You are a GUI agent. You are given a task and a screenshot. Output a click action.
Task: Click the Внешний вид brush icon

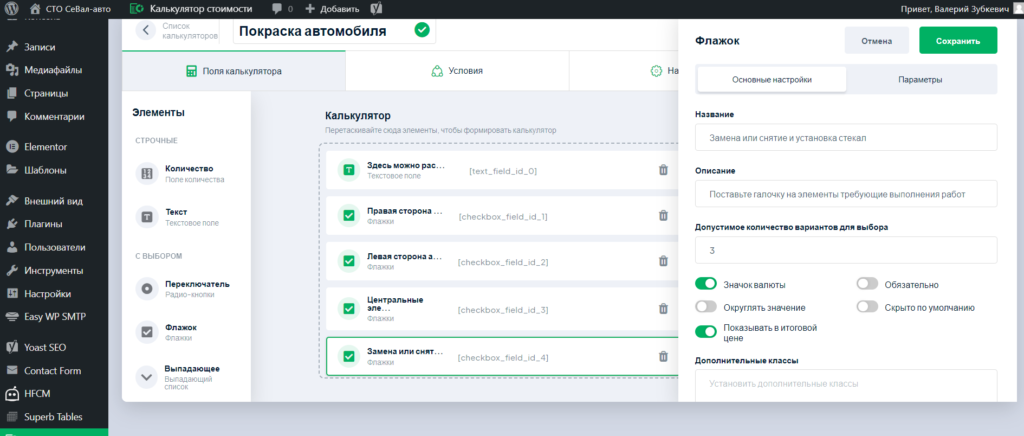[x=12, y=201]
